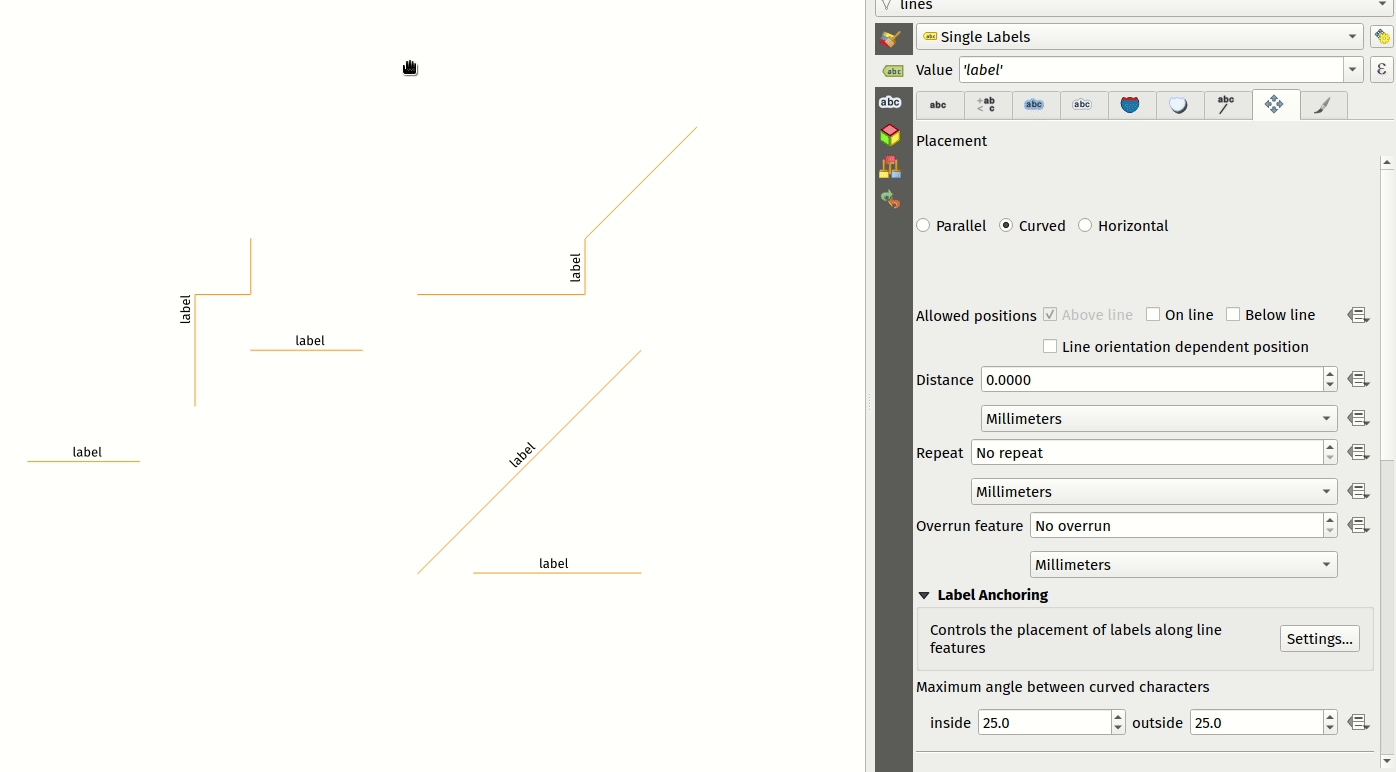Image resolution: width=1396 pixels, height=772 pixels.
Task: Collapse the Label Anchoring section
Action: point(924,595)
